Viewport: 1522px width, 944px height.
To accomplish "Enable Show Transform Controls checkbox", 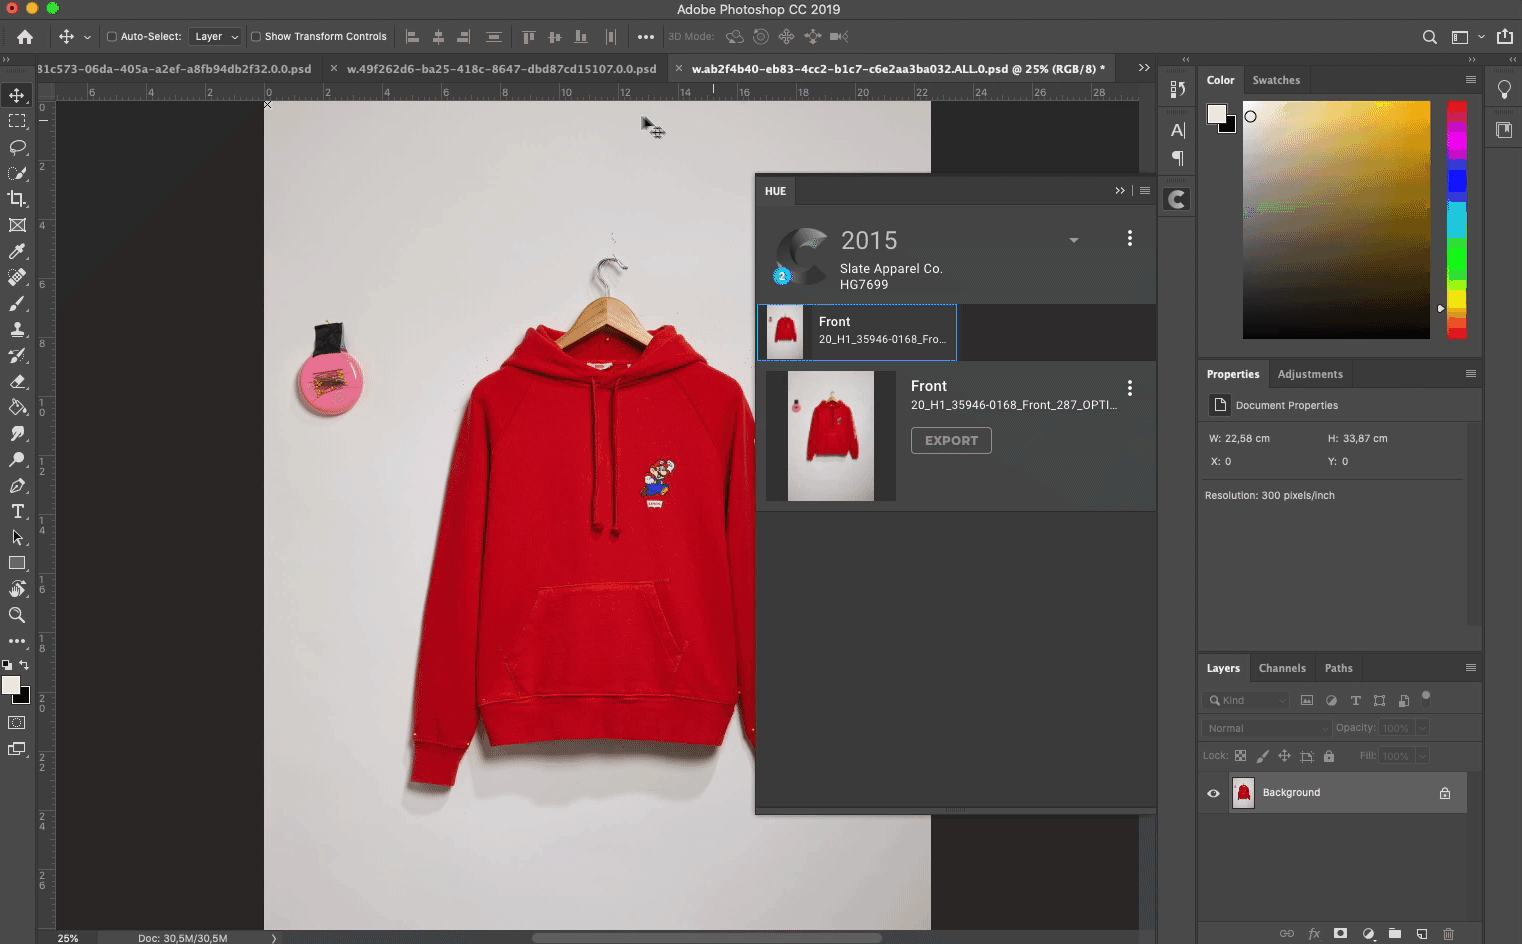I will tap(256, 37).
